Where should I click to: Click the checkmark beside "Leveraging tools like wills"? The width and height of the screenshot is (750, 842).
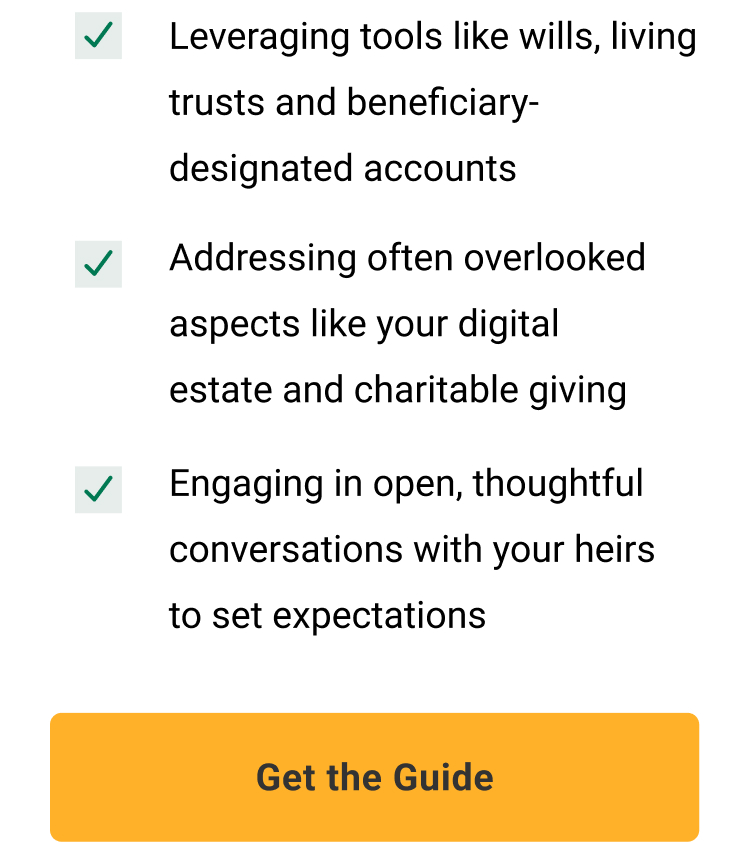tap(97, 37)
